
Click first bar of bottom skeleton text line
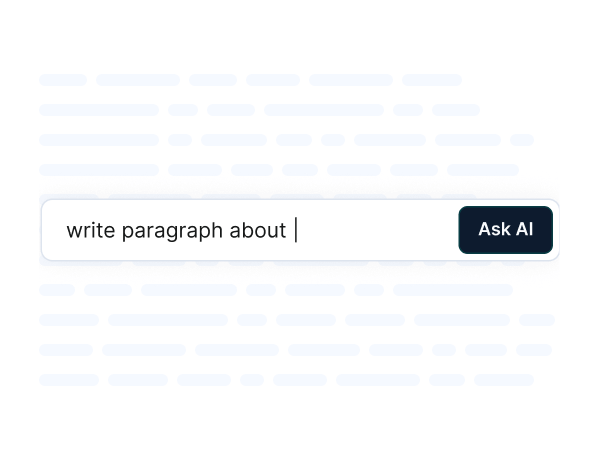pos(69,380)
